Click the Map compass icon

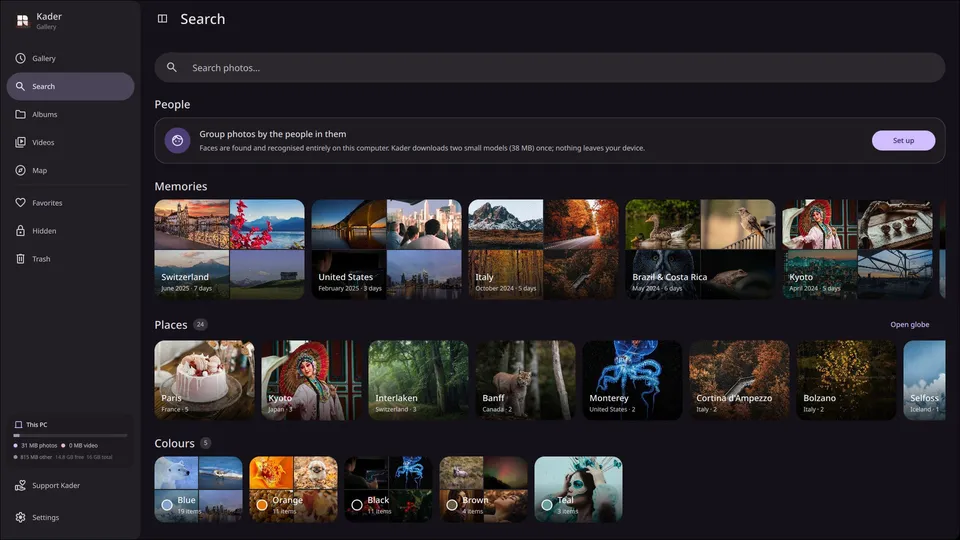coord(20,170)
